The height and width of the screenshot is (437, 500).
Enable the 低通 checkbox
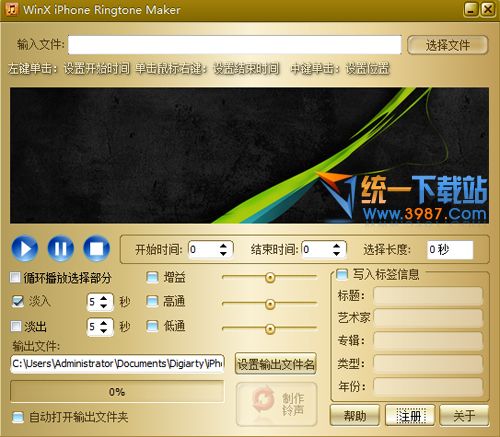152,326
